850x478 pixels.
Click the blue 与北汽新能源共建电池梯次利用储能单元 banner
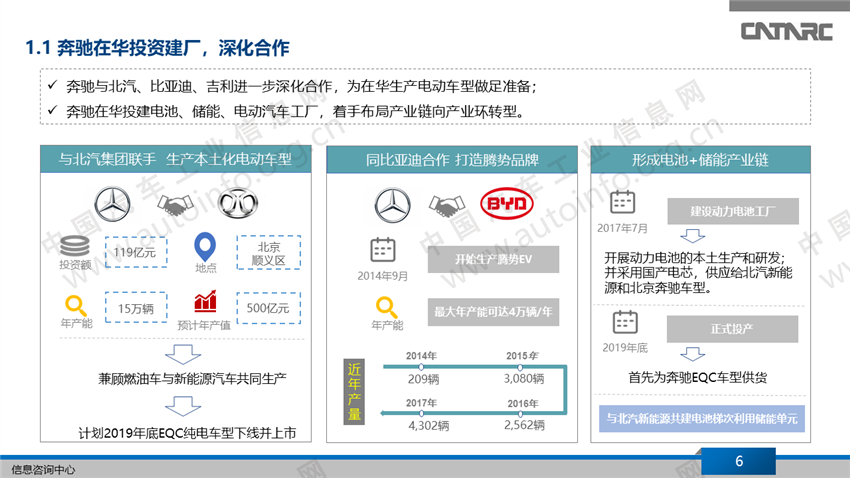click(x=701, y=418)
